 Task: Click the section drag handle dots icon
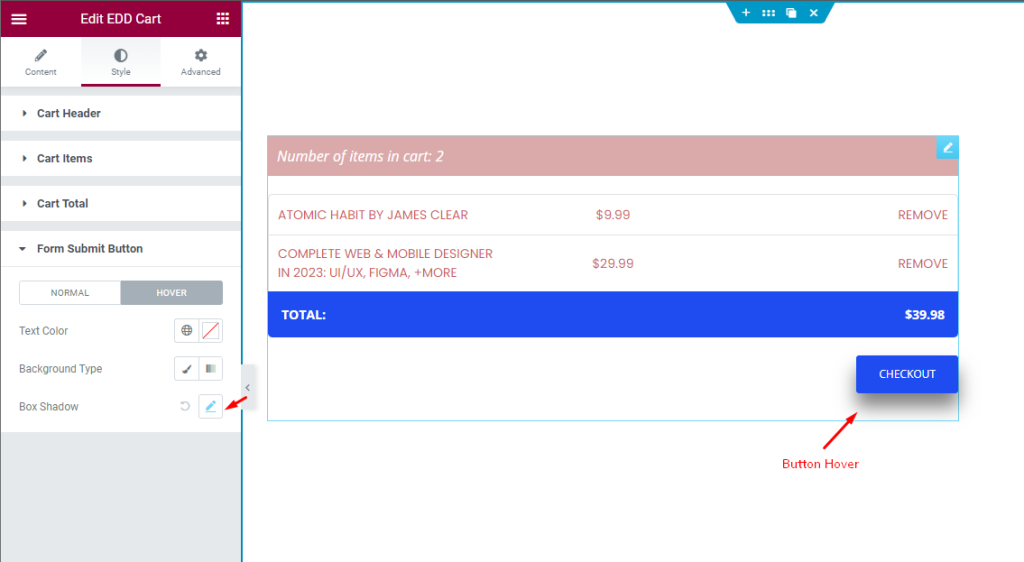[769, 12]
